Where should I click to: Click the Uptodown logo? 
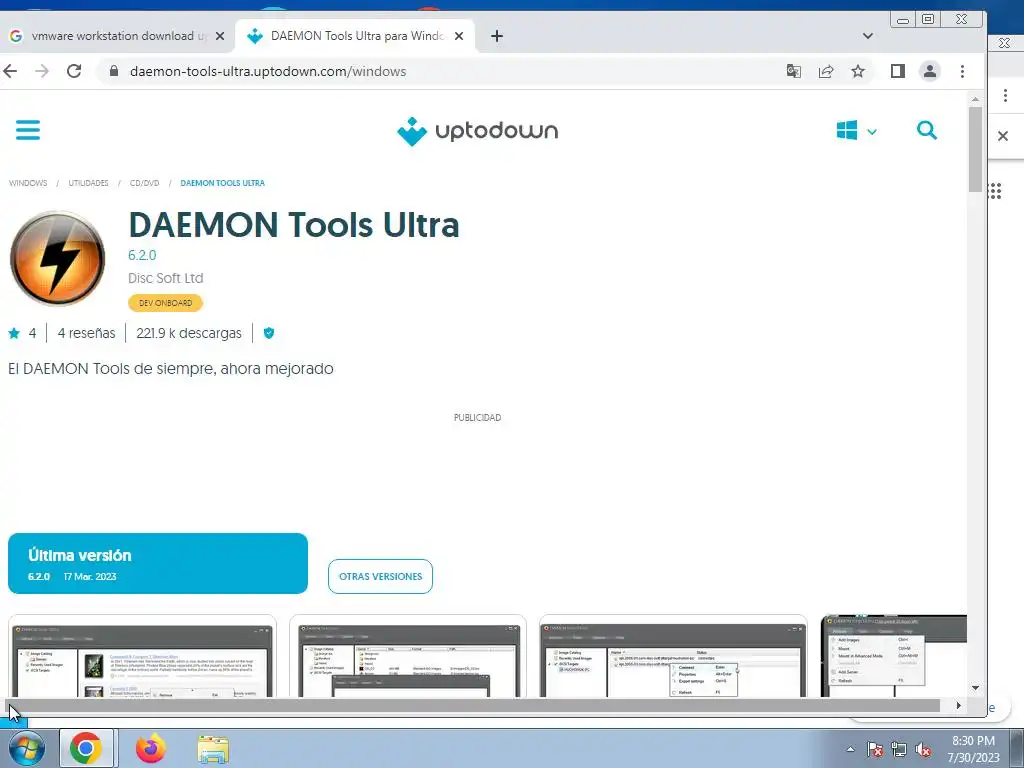coord(477,131)
